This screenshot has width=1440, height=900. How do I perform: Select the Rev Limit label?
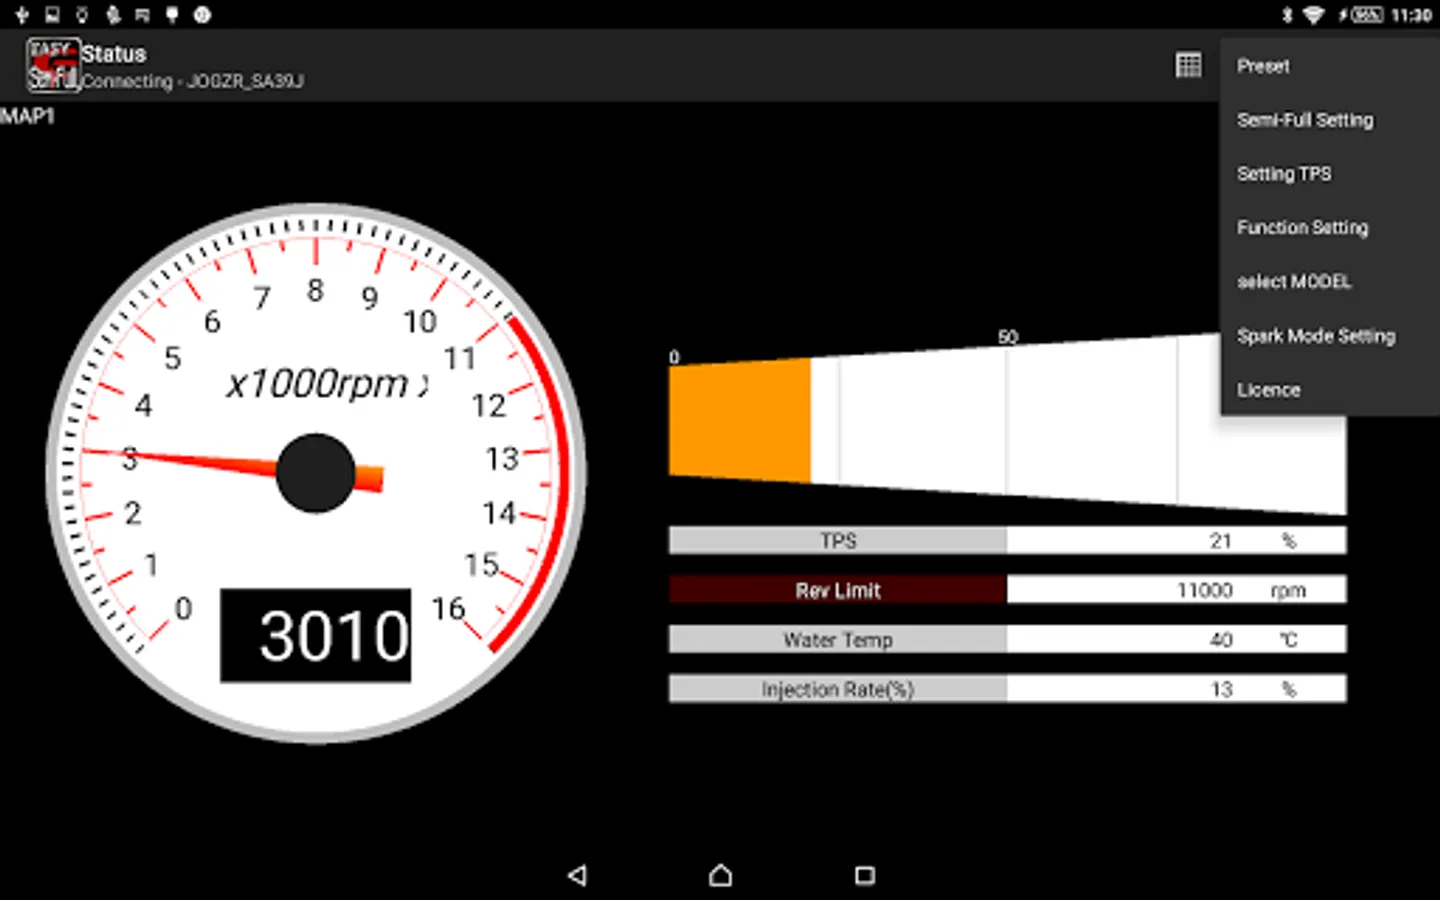point(838,590)
